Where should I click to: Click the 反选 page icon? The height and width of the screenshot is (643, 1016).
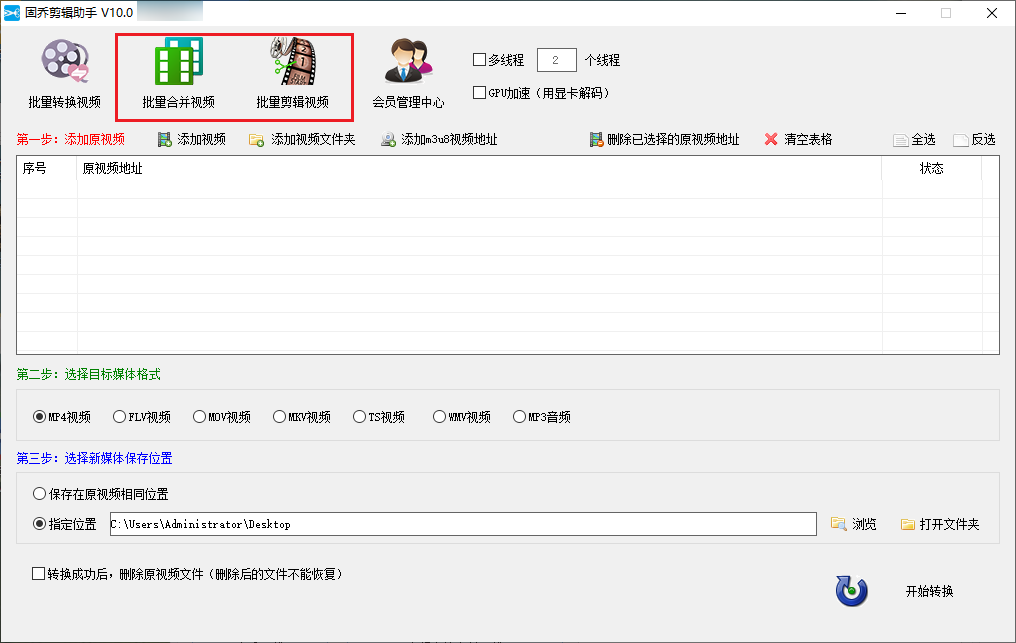pyautogui.click(x=961, y=140)
